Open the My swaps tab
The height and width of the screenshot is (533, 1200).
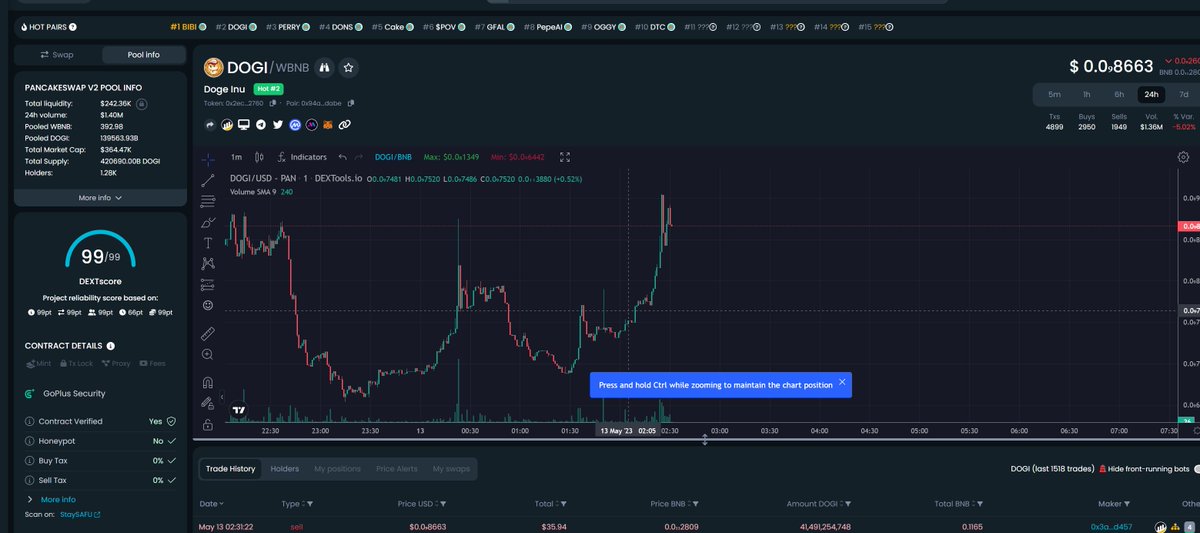[451, 468]
